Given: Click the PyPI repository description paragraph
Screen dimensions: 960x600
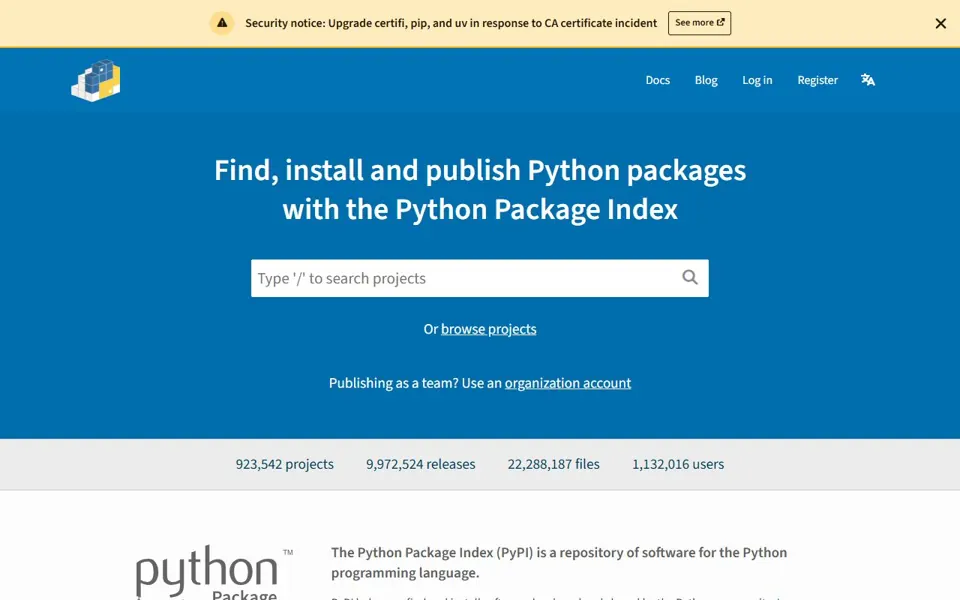Looking at the screenshot, I should click(x=559, y=562).
